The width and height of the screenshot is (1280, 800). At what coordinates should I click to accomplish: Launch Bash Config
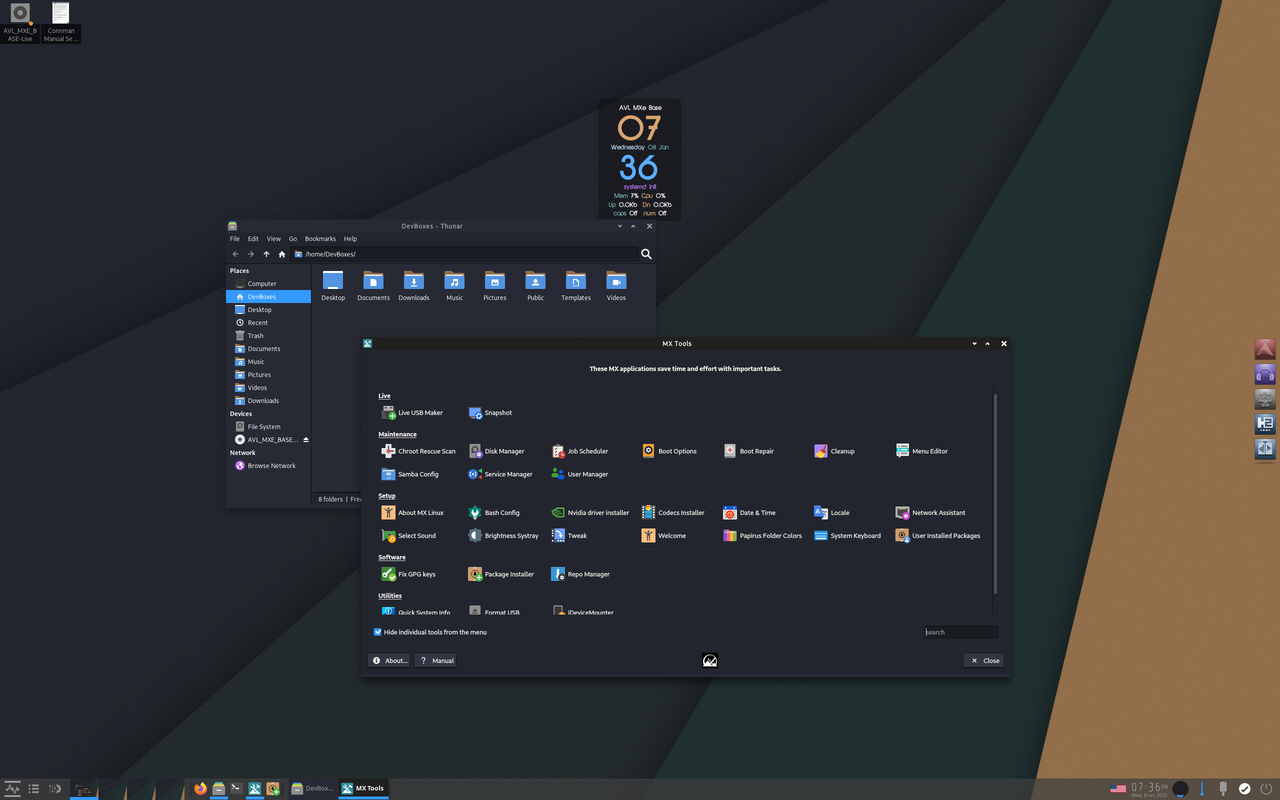coord(494,513)
